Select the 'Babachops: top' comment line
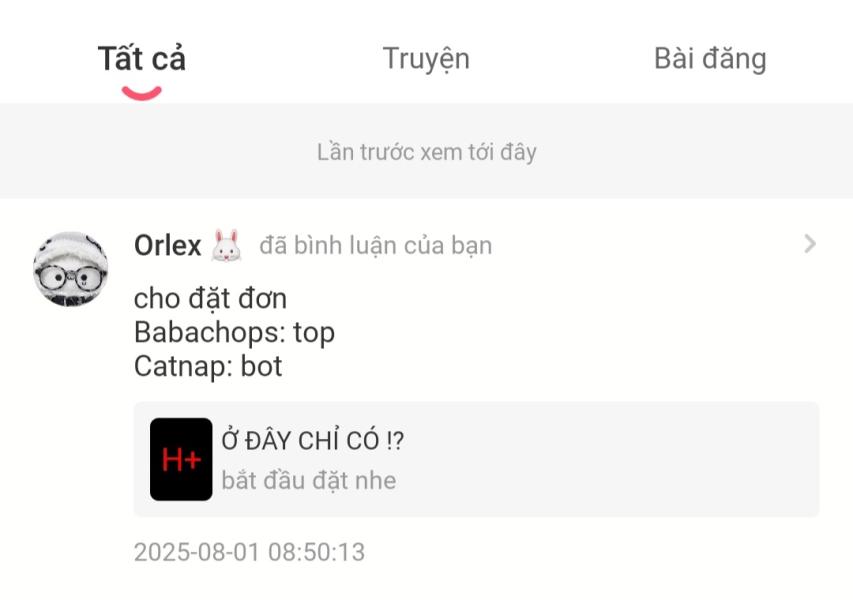Viewport: 853px width, 600px height. click(x=234, y=332)
